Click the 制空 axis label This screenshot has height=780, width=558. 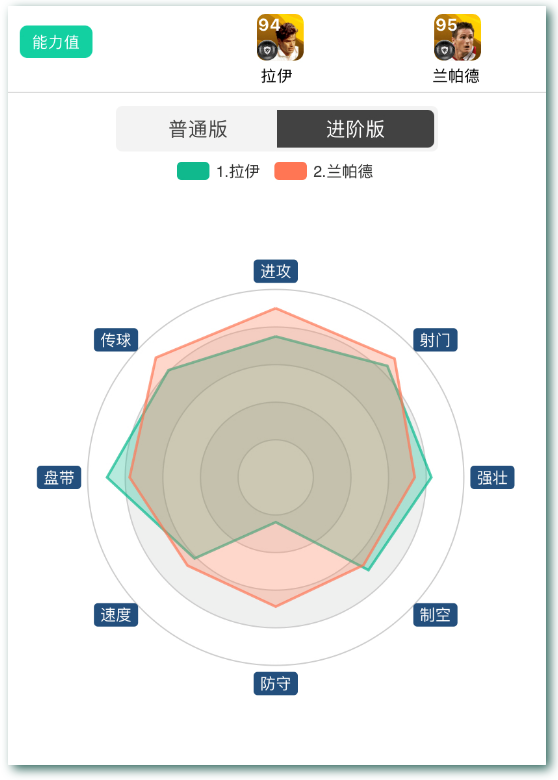pyautogui.click(x=435, y=615)
